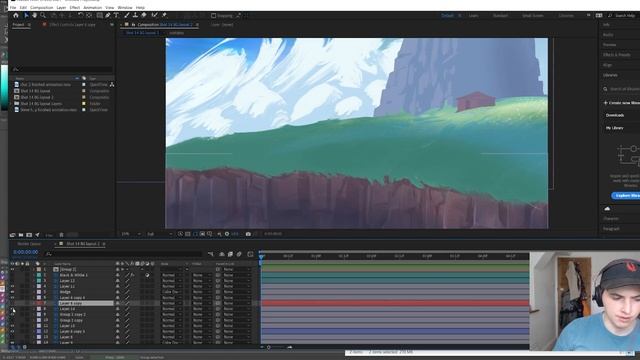Select the Rotation tool
Image resolution: width=640 pixels, height=360 pixels.
pyautogui.click(x=80, y=16)
